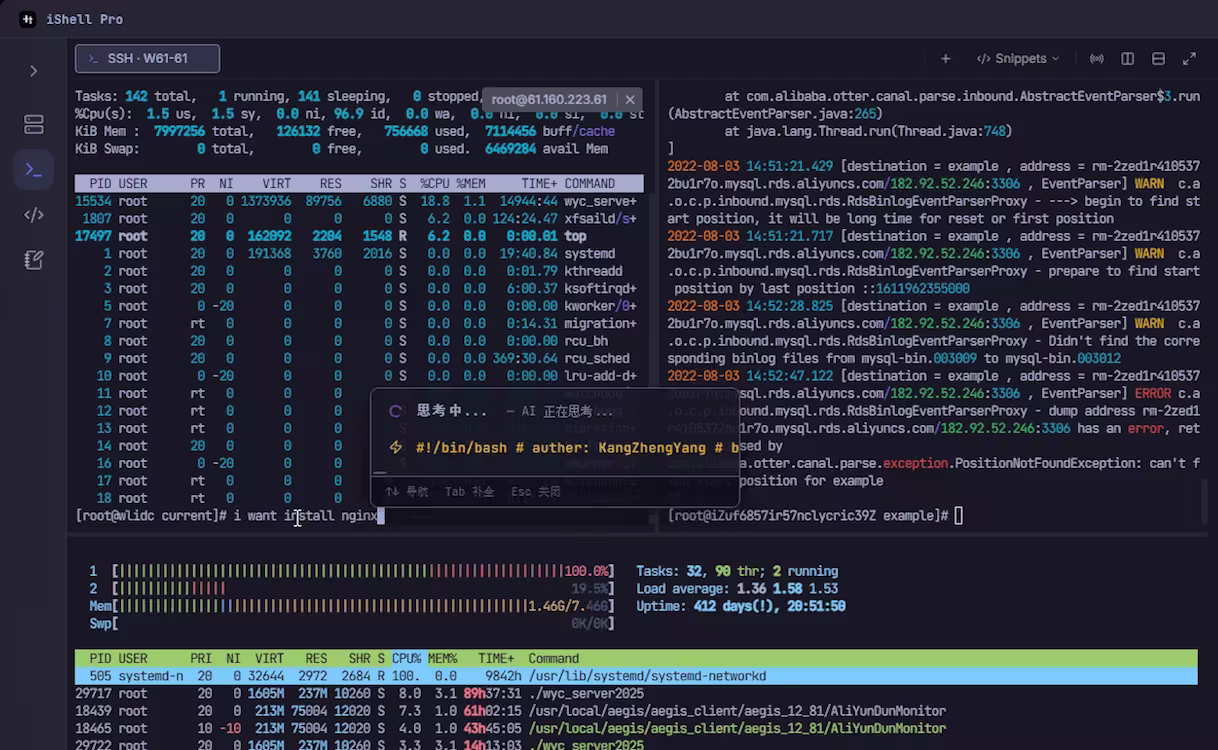This screenshot has width=1218, height=750.
Task: Click the iShell Pro app logo
Action: (27, 19)
